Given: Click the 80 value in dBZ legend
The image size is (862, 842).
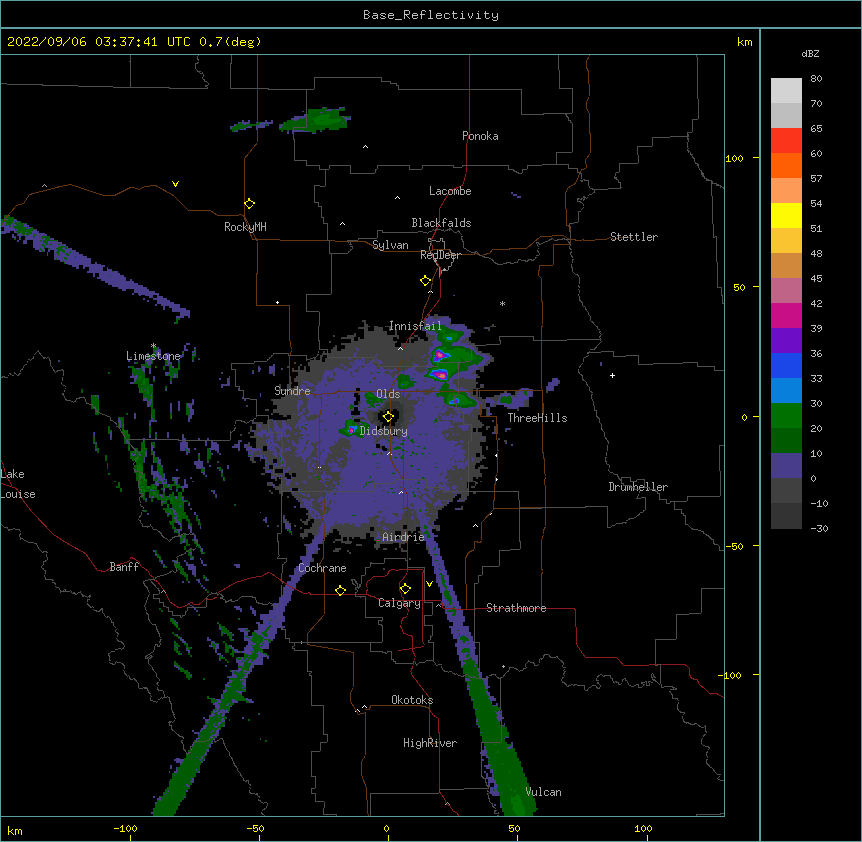Looking at the screenshot, I should pos(816,79).
